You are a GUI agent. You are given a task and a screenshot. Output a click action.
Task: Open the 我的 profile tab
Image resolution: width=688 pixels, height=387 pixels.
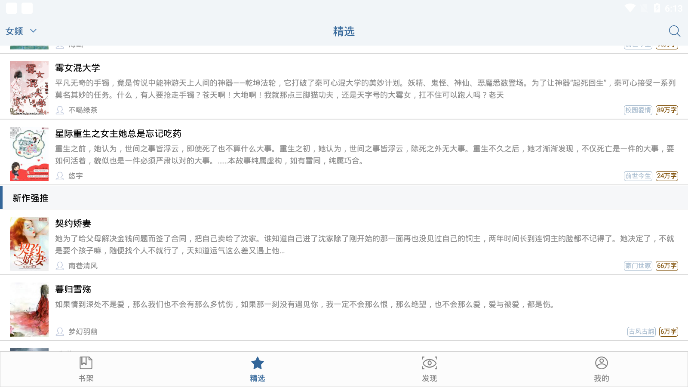tap(601, 369)
